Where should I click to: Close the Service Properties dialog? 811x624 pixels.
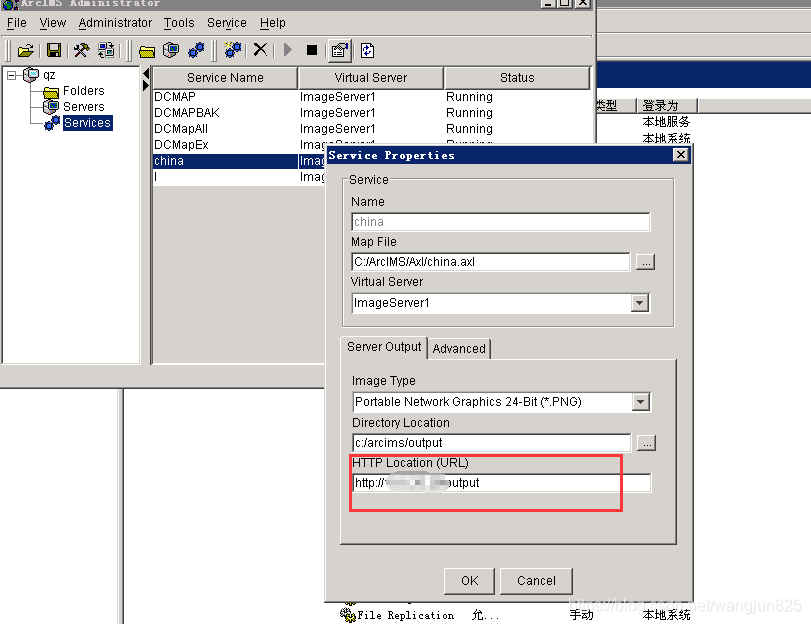click(681, 155)
